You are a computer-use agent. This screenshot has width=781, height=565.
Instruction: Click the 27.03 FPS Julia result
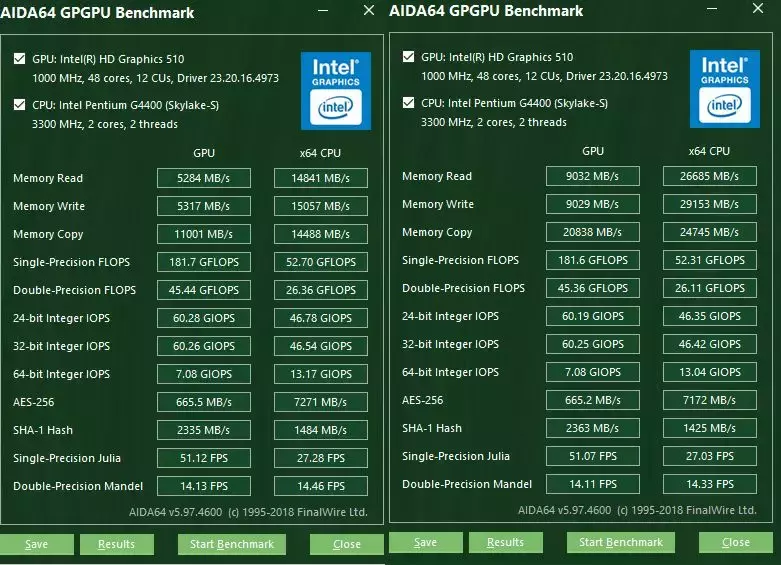click(710, 456)
